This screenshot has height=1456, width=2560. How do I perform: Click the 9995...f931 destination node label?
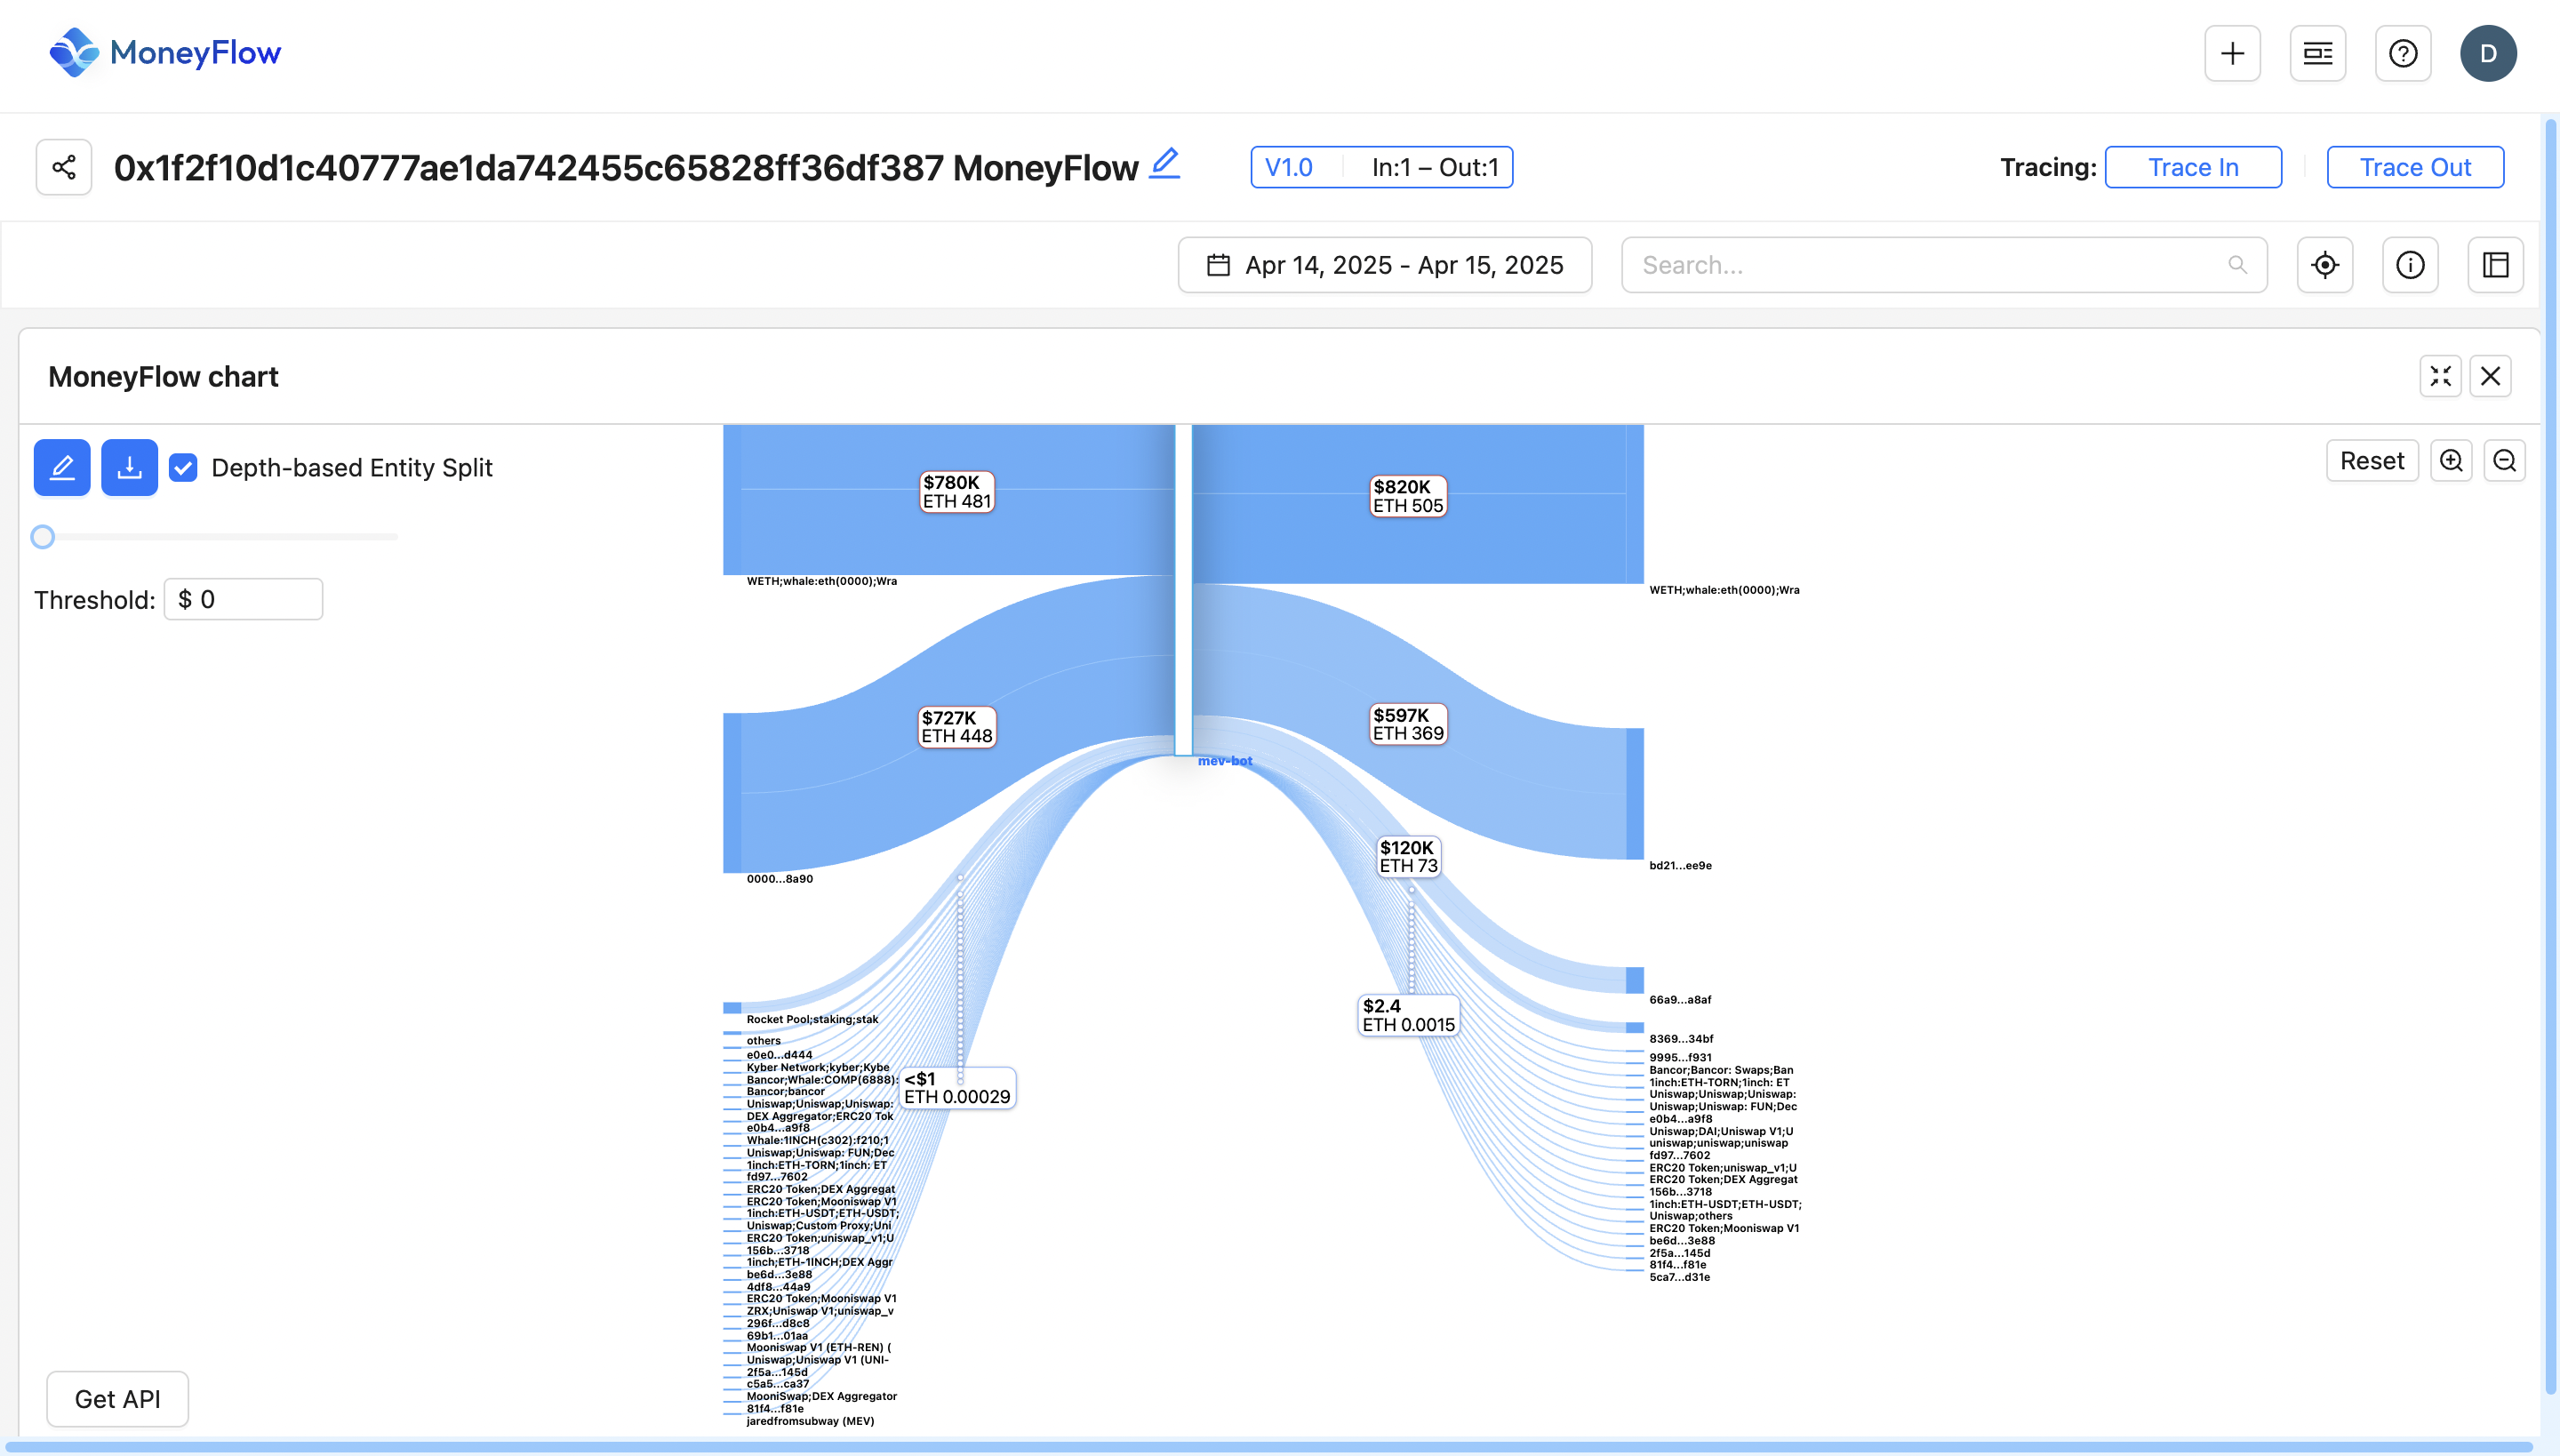(x=1680, y=1057)
